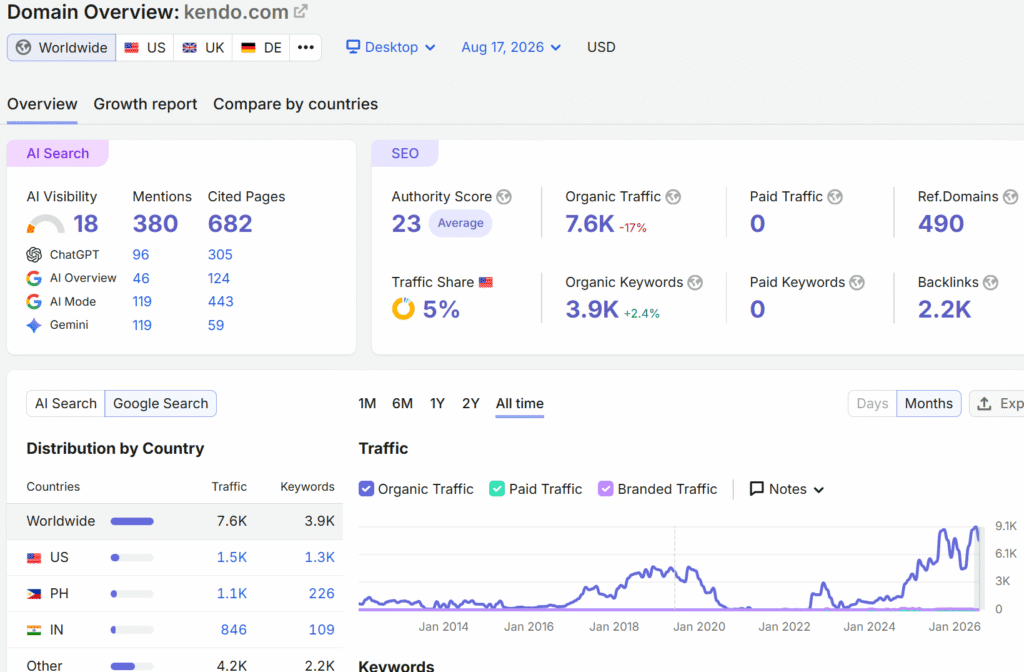Click globe icon next to Organic Keywords
The width and height of the screenshot is (1024, 672).
pyautogui.click(x=696, y=282)
